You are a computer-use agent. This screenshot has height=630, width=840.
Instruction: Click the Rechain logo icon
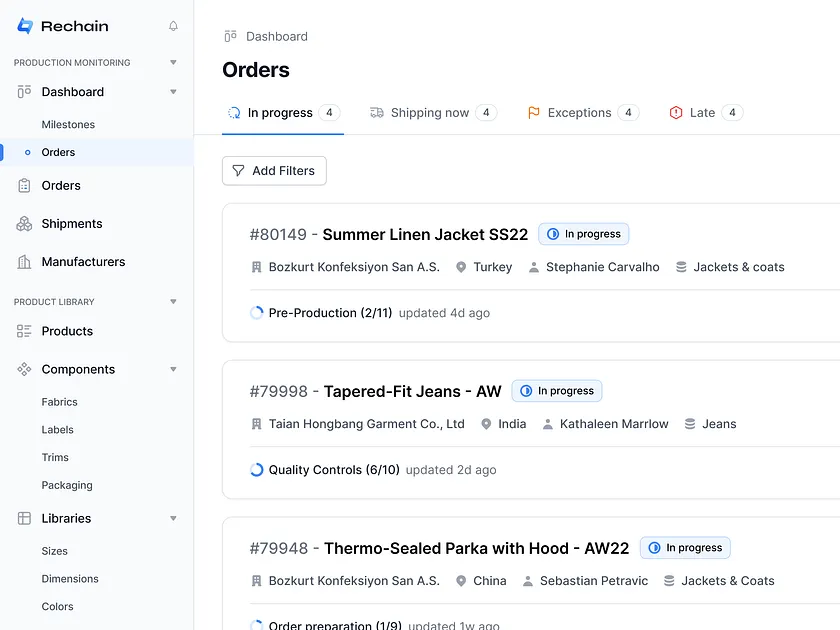click(25, 26)
